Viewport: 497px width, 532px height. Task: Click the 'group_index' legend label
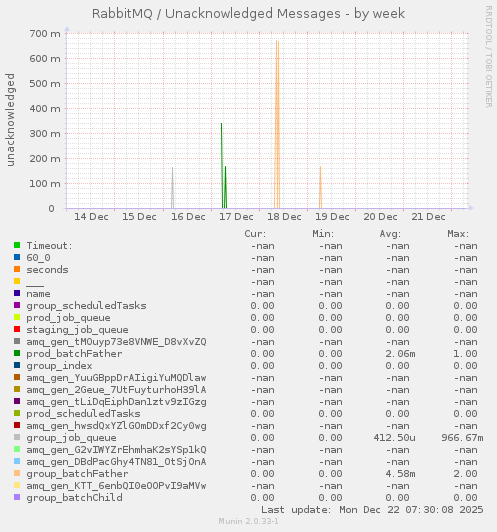coord(59,366)
